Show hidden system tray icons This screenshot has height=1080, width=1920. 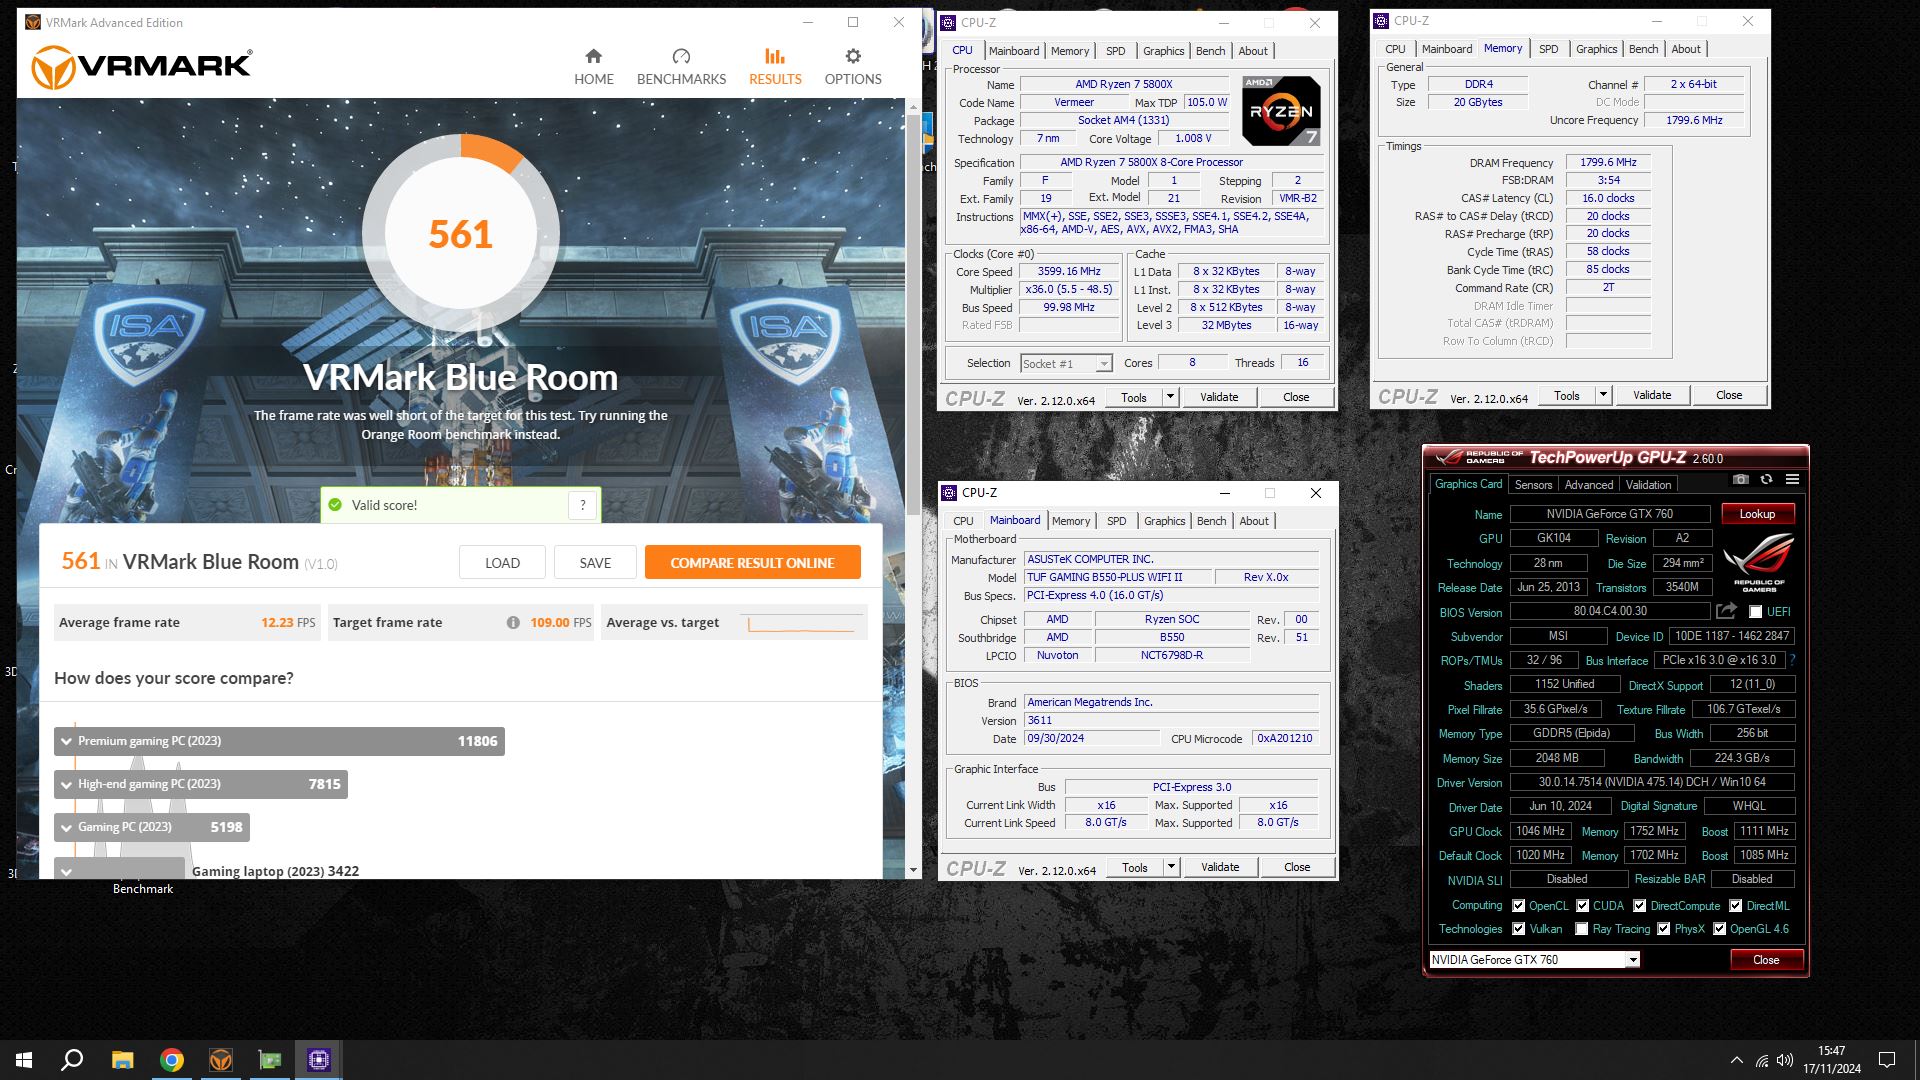click(1737, 1060)
